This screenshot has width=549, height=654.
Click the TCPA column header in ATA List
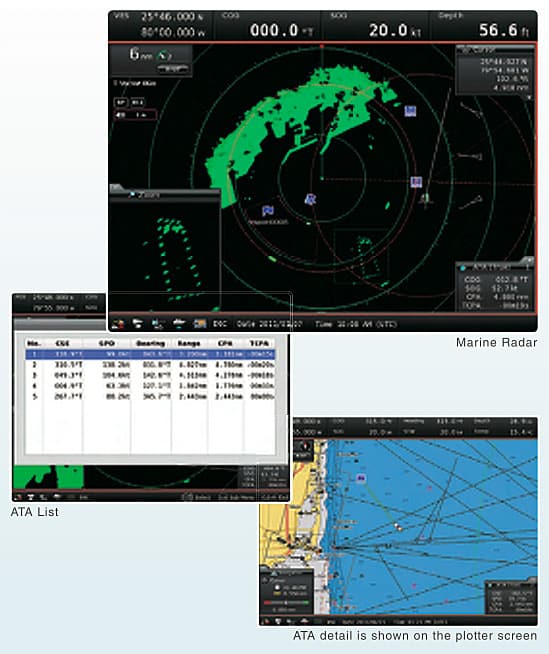pos(259,344)
